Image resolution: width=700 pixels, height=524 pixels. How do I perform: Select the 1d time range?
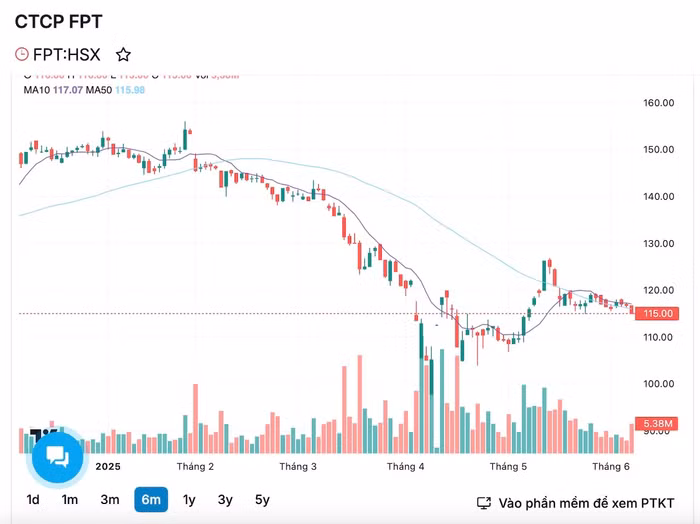[x=33, y=499]
